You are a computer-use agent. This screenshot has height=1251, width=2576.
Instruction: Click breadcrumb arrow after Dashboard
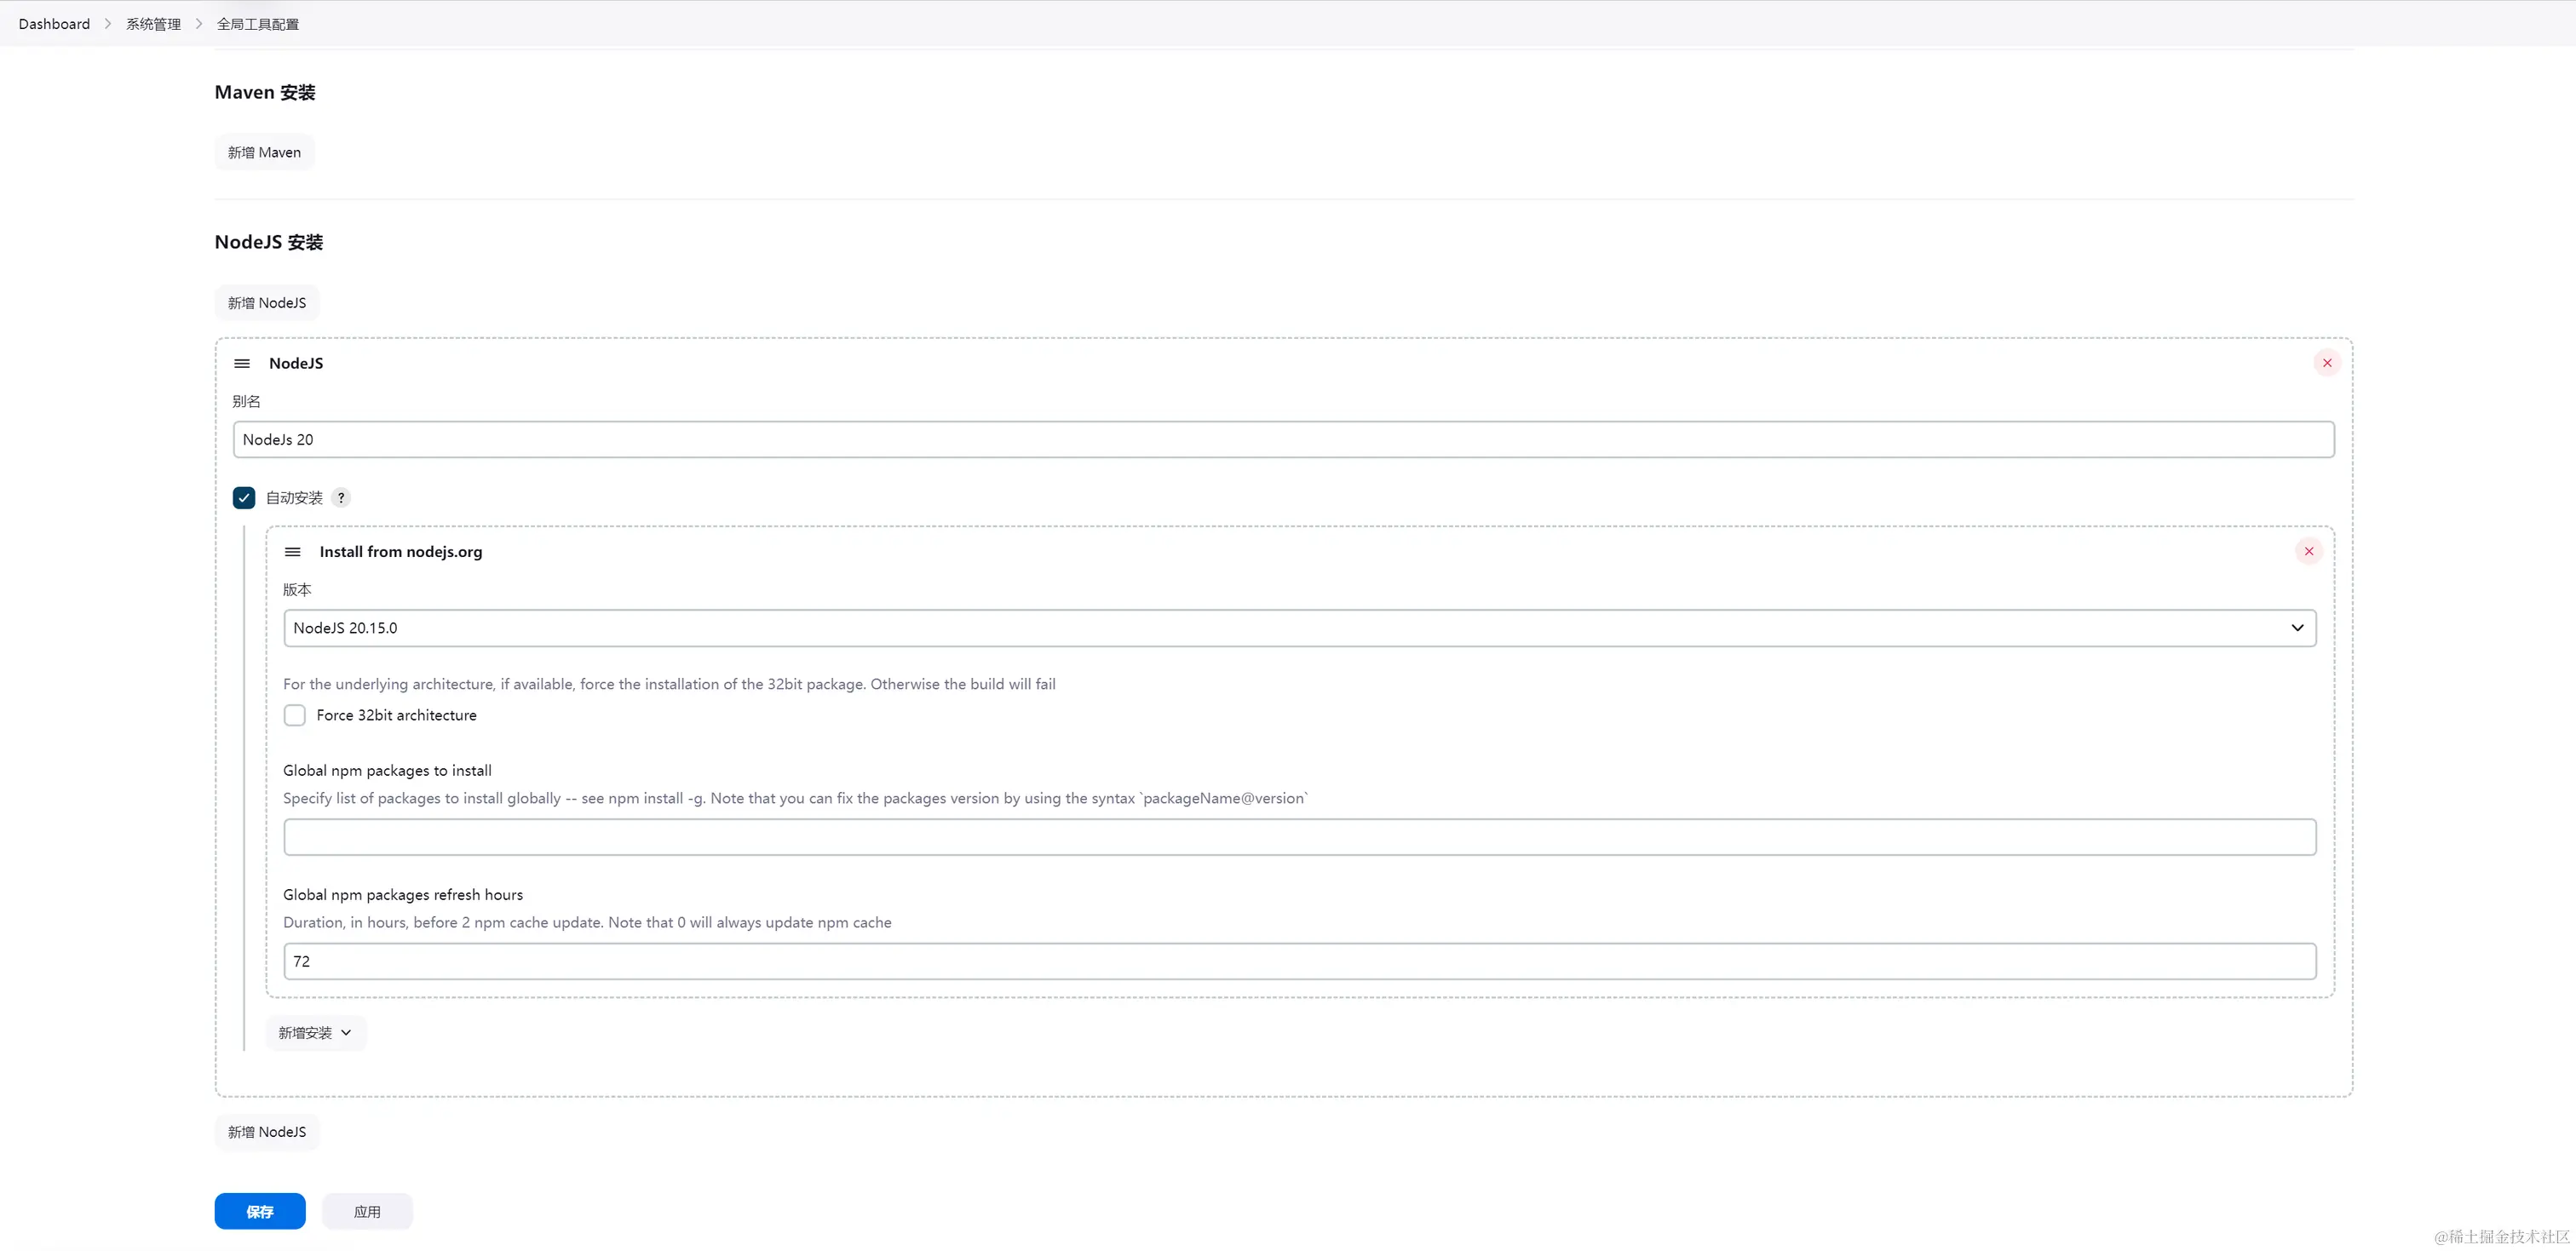108,24
